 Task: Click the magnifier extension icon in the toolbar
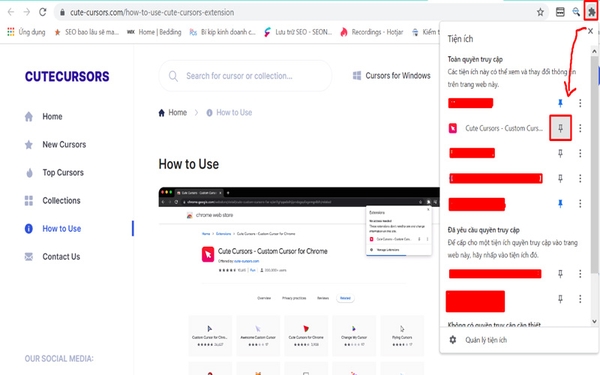(576, 12)
